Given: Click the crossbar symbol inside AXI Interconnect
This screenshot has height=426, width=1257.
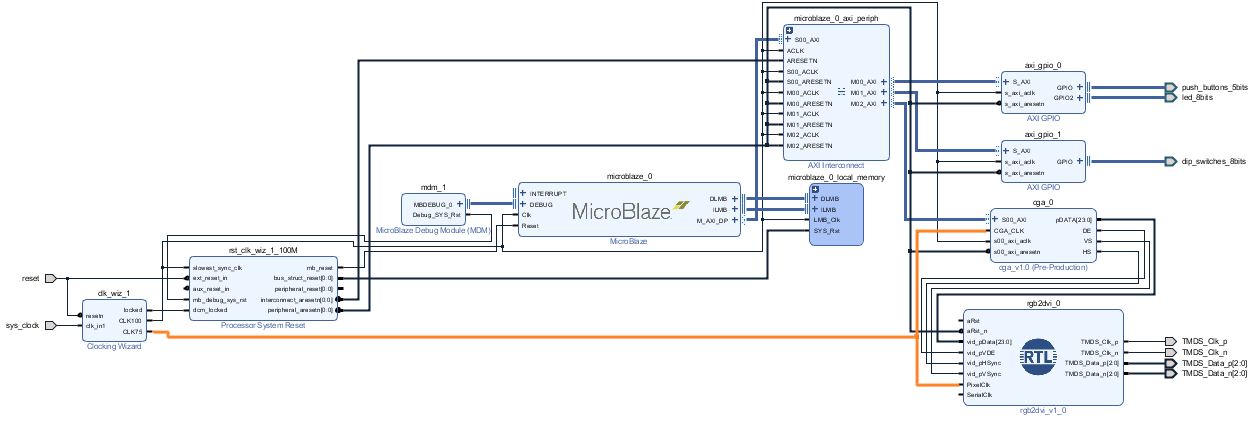Looking at the screenshot, I should (x=842, y=92).
